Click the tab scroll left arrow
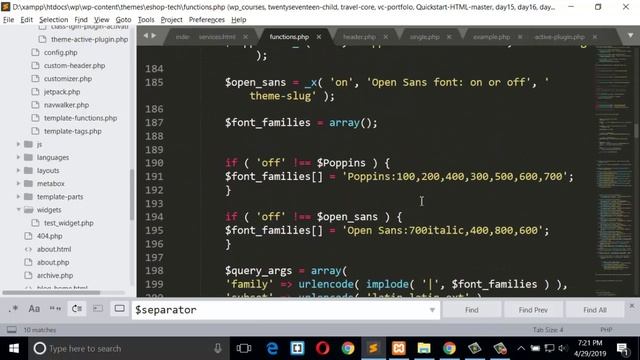 [x=146, y=36]
